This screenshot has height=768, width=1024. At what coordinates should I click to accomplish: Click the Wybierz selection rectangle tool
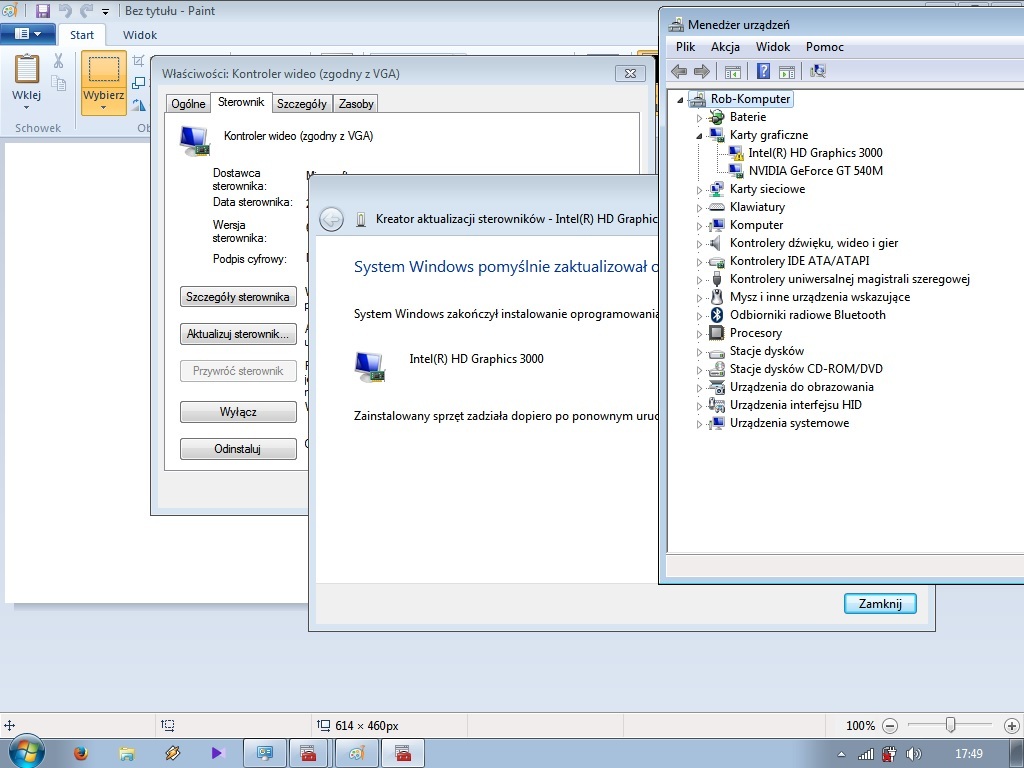point(103,69)
